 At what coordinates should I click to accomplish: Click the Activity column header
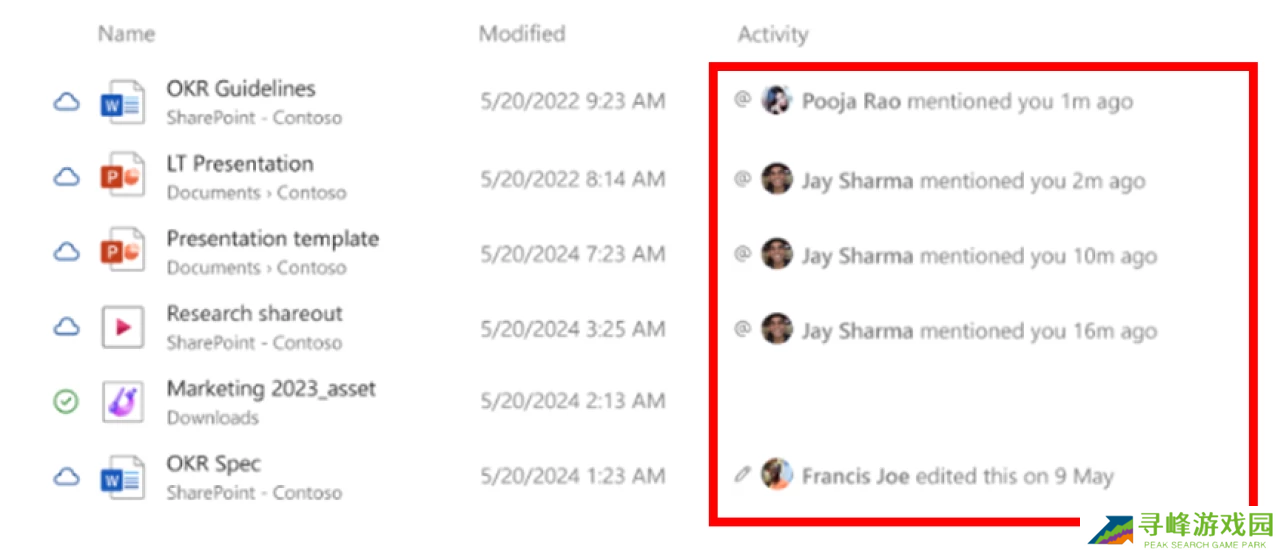pyautogui.click(x=772, y=34)
